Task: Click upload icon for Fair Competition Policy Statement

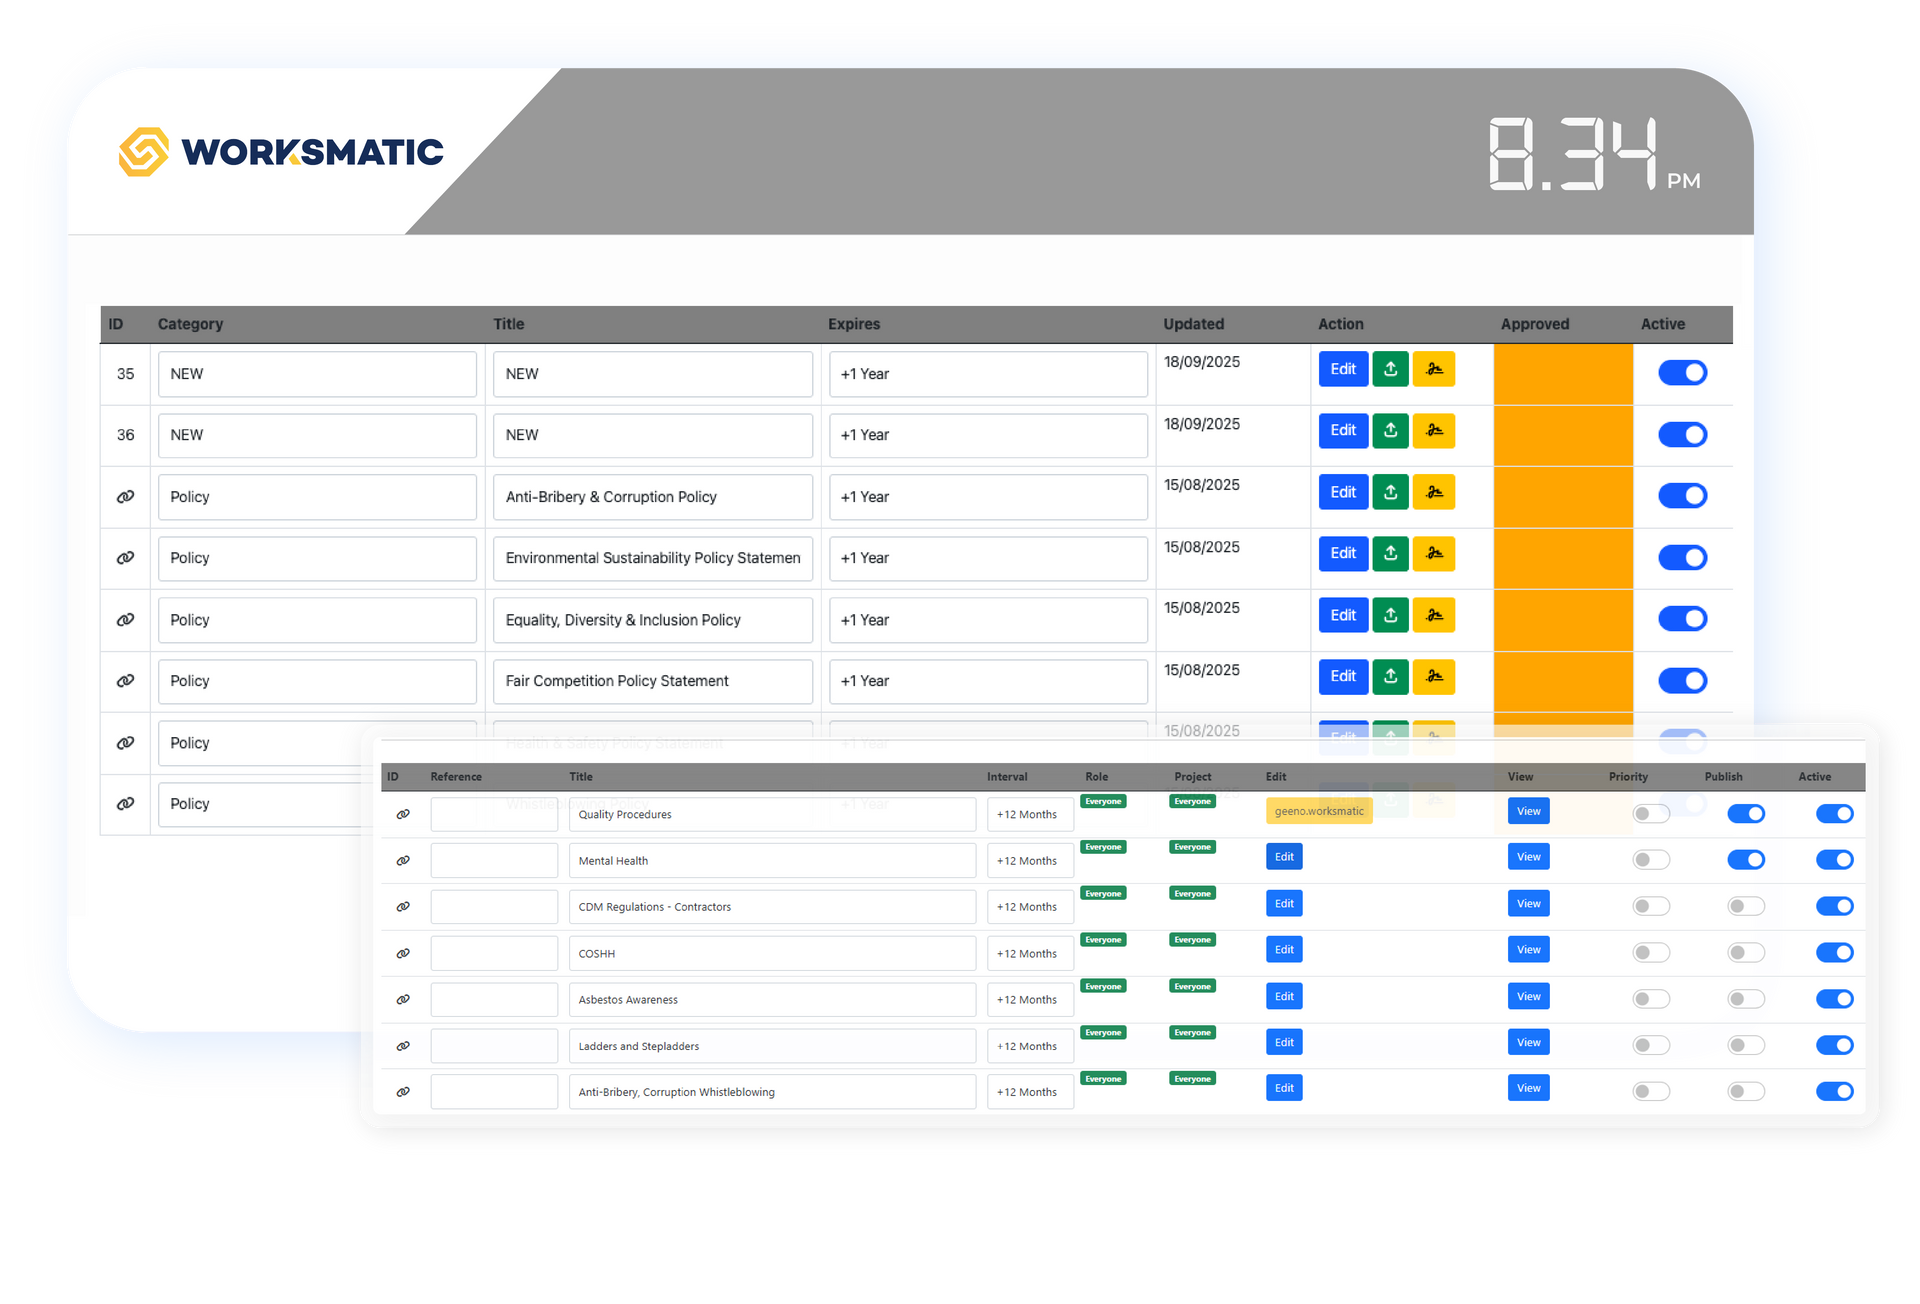Action: [x=1390, y=676]
